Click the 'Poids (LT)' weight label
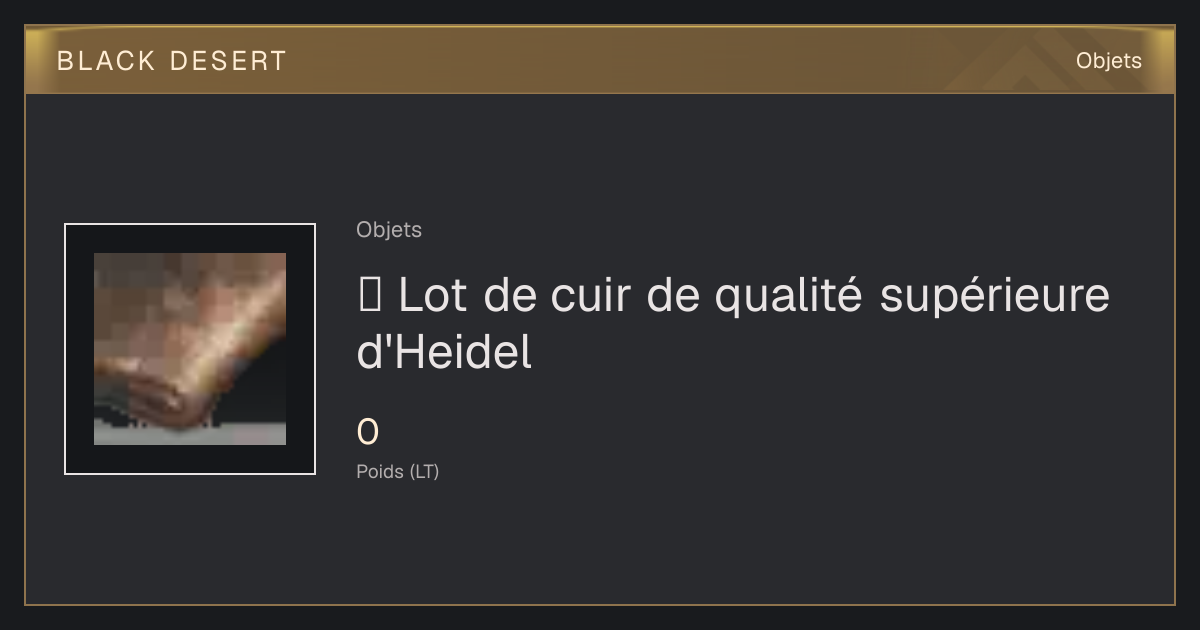Viewport: 1200px width, 630px height. [398, 472]
